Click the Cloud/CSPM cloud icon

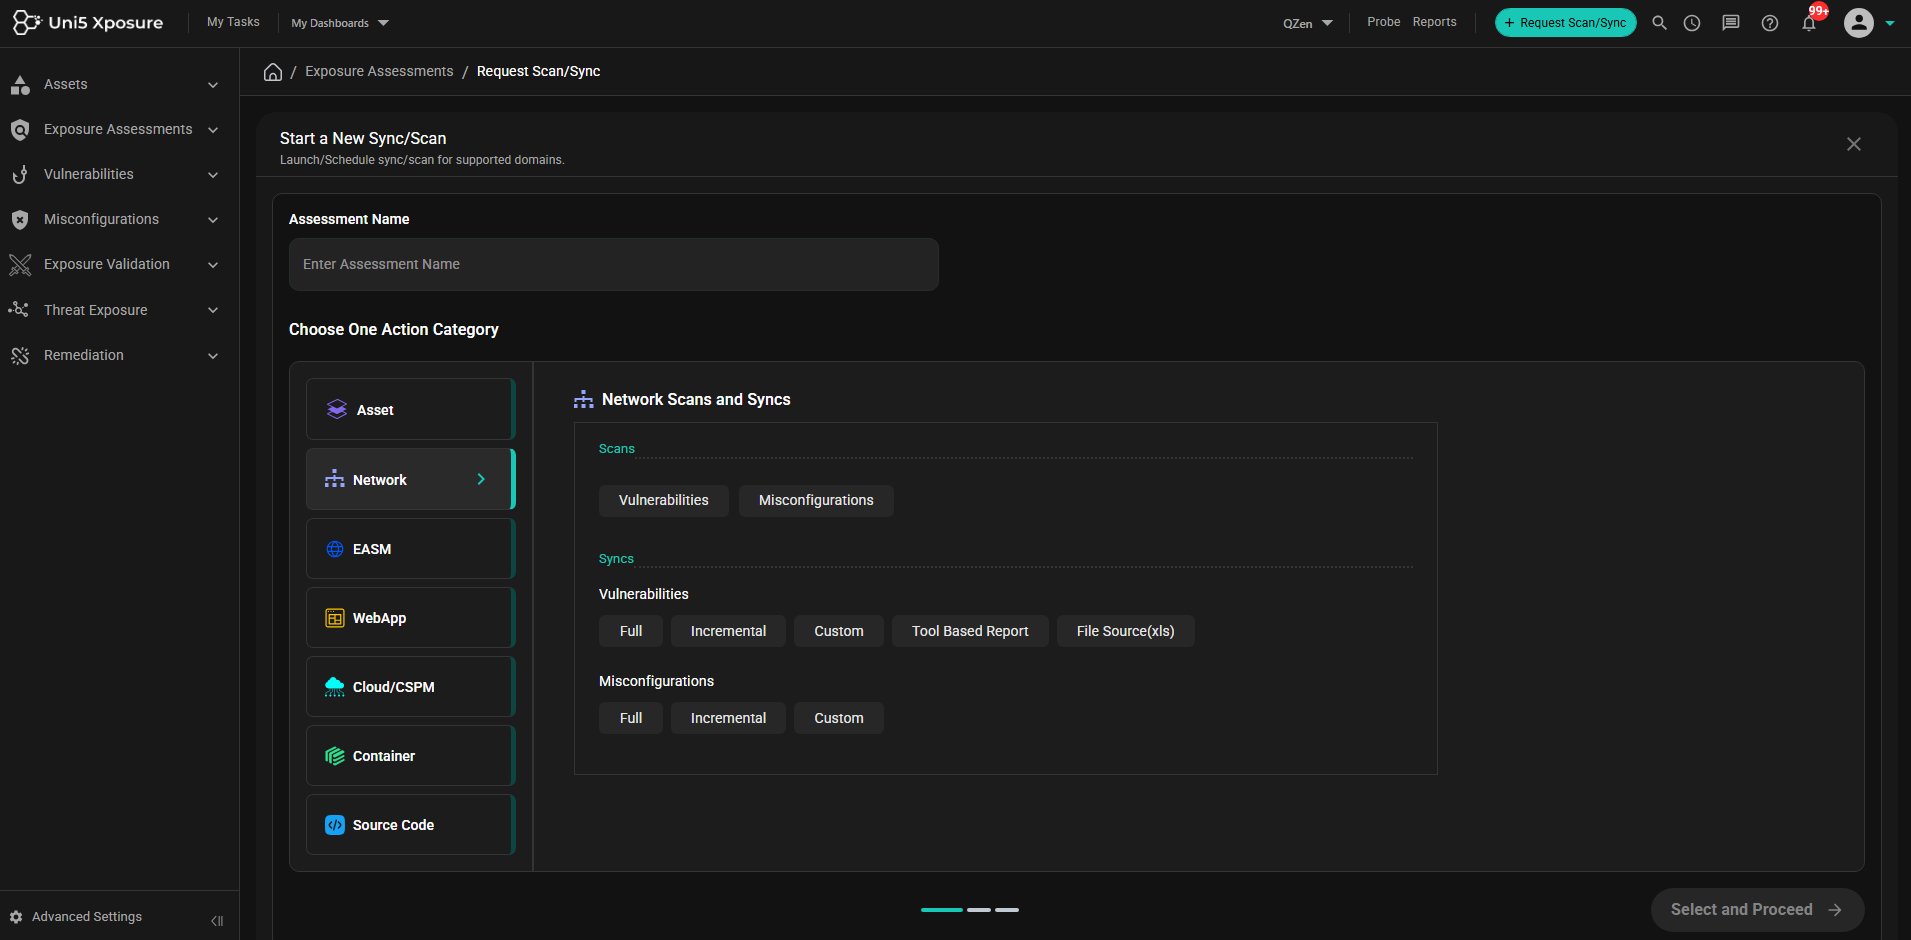335,687
